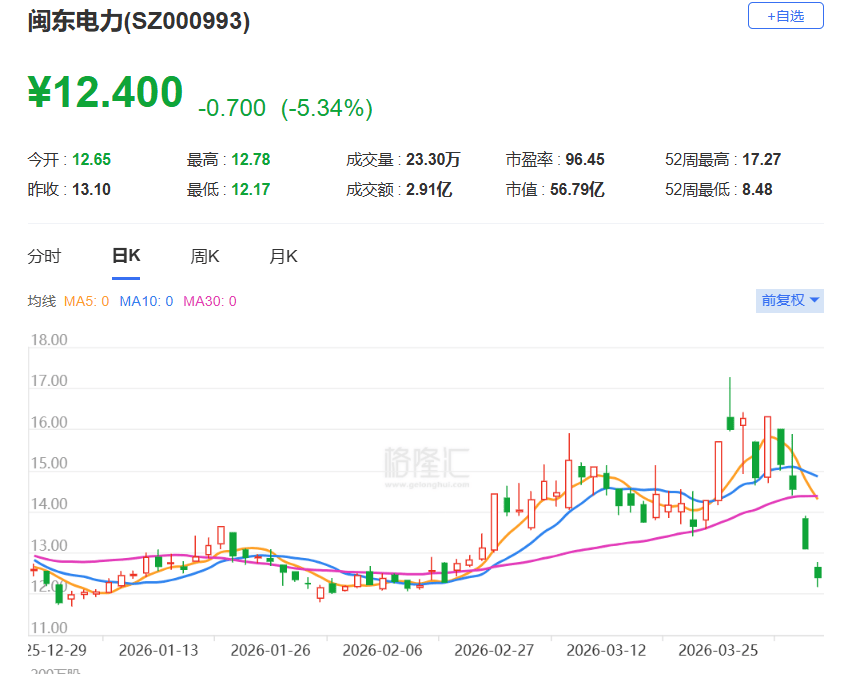Open the 前复权 price adjustment dropdown
This screenshot has width=858, height=674.
pos(783,300)
